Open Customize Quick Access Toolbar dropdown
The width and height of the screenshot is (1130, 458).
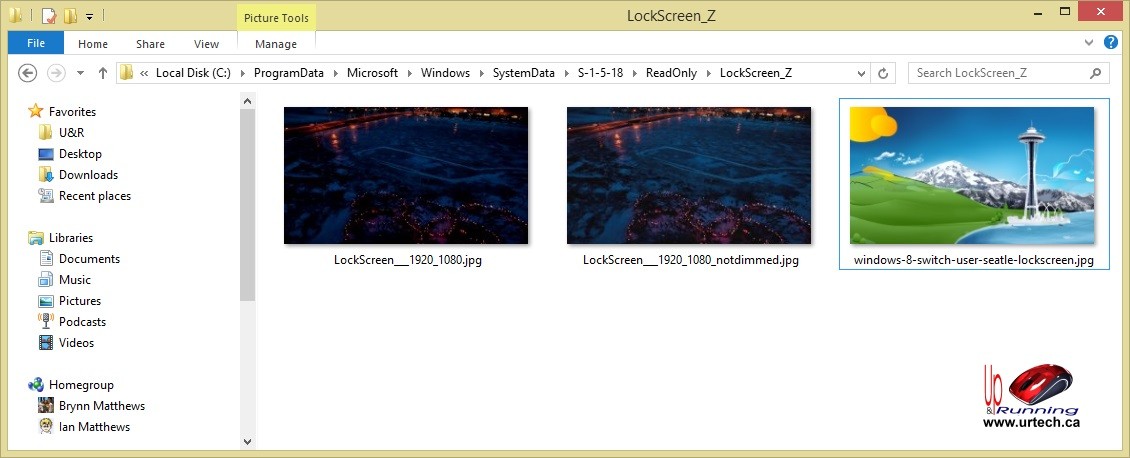click(89, 16)
